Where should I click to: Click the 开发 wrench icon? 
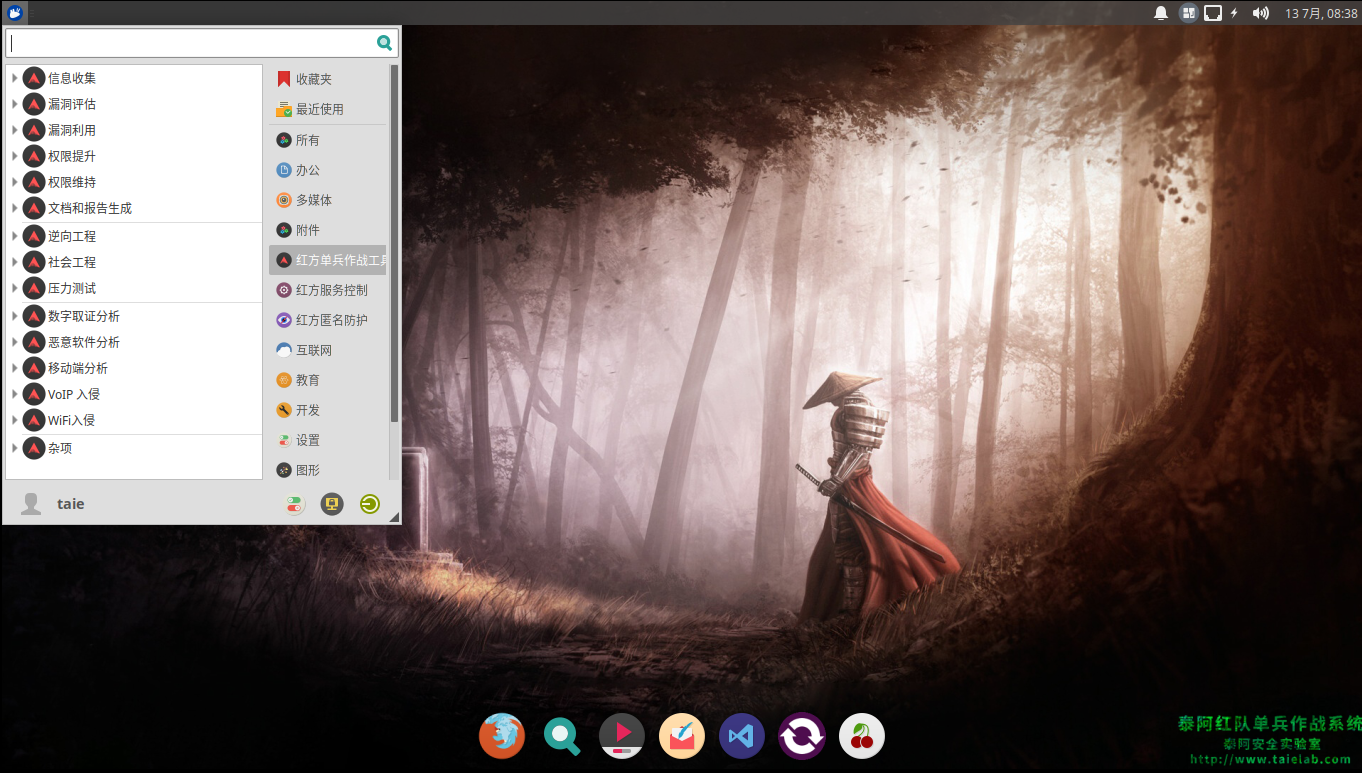pos(284,410)
